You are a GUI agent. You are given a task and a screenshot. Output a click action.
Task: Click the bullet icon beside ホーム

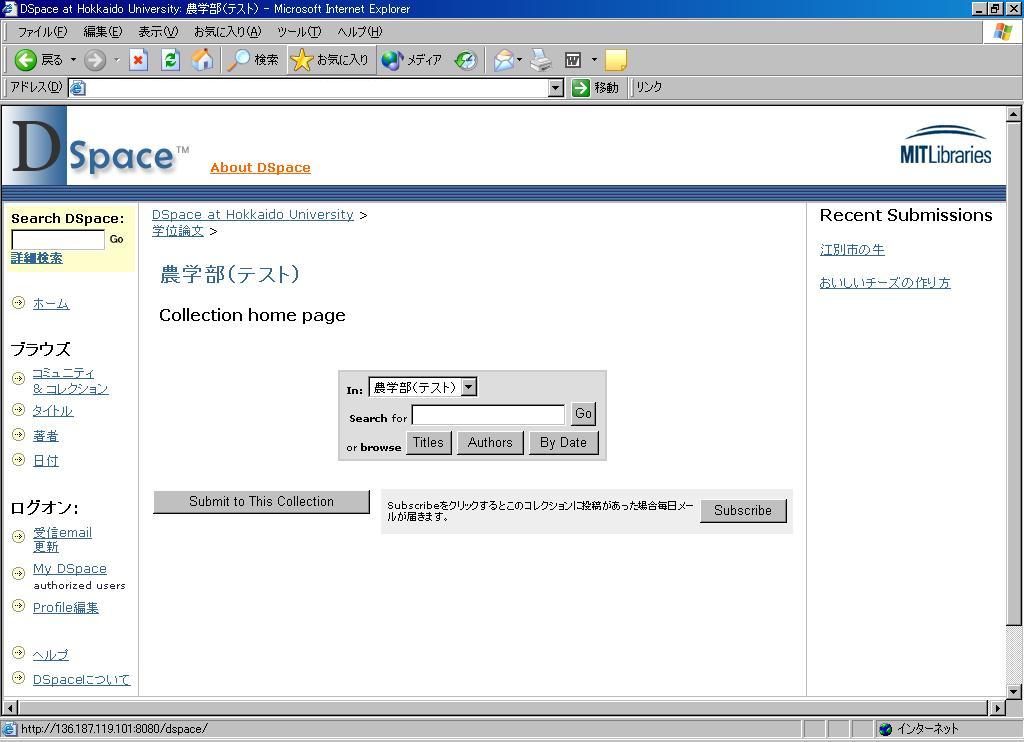point(18,302)
